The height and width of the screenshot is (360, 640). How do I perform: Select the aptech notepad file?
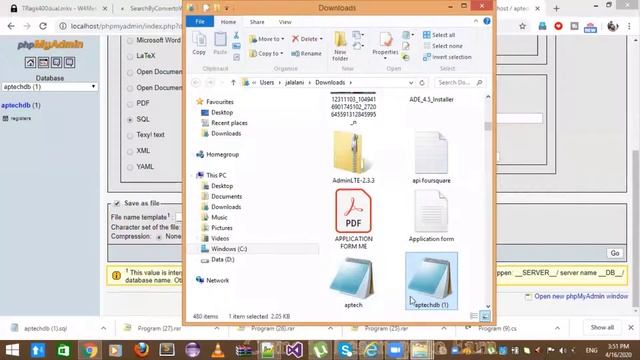pos(353,282)
